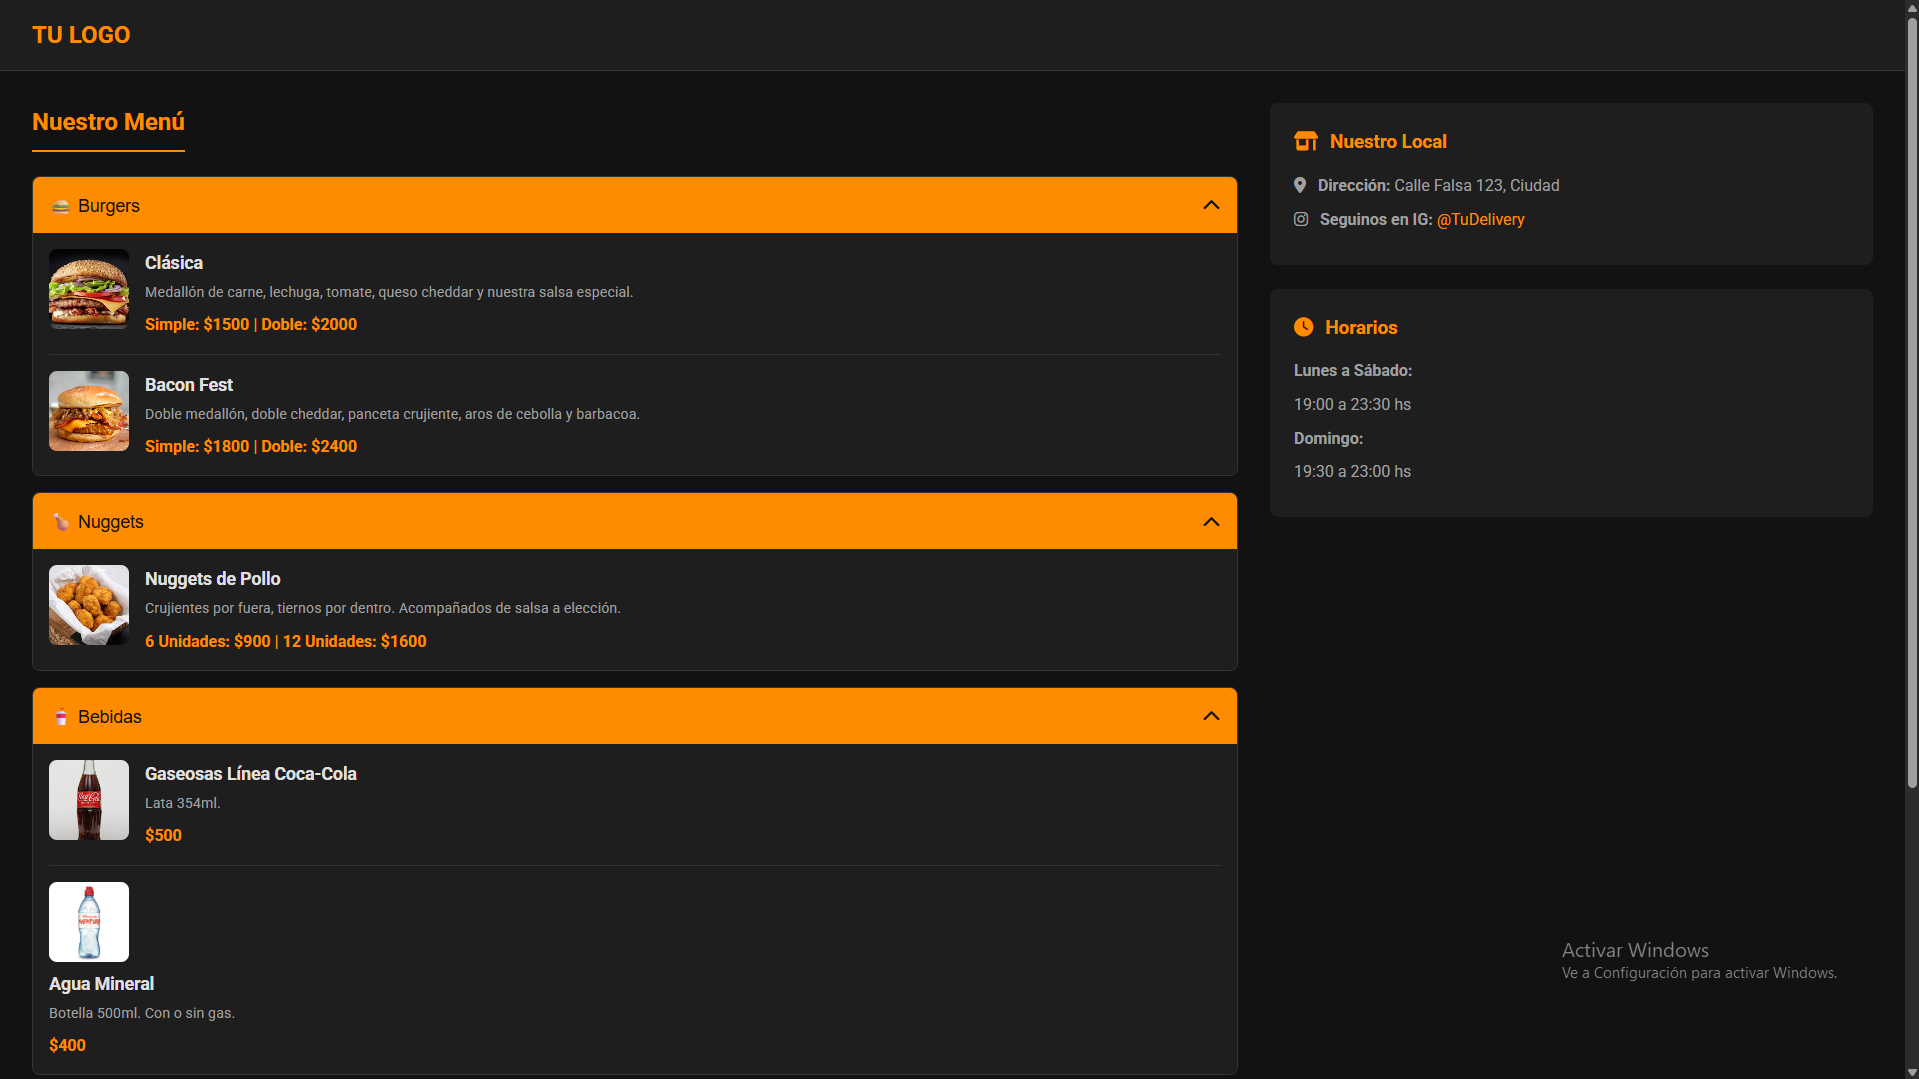Click the Instagram icon beside Seguinos en IG
This screenshot has height=1079, width=1919.
pos(1301,219)
